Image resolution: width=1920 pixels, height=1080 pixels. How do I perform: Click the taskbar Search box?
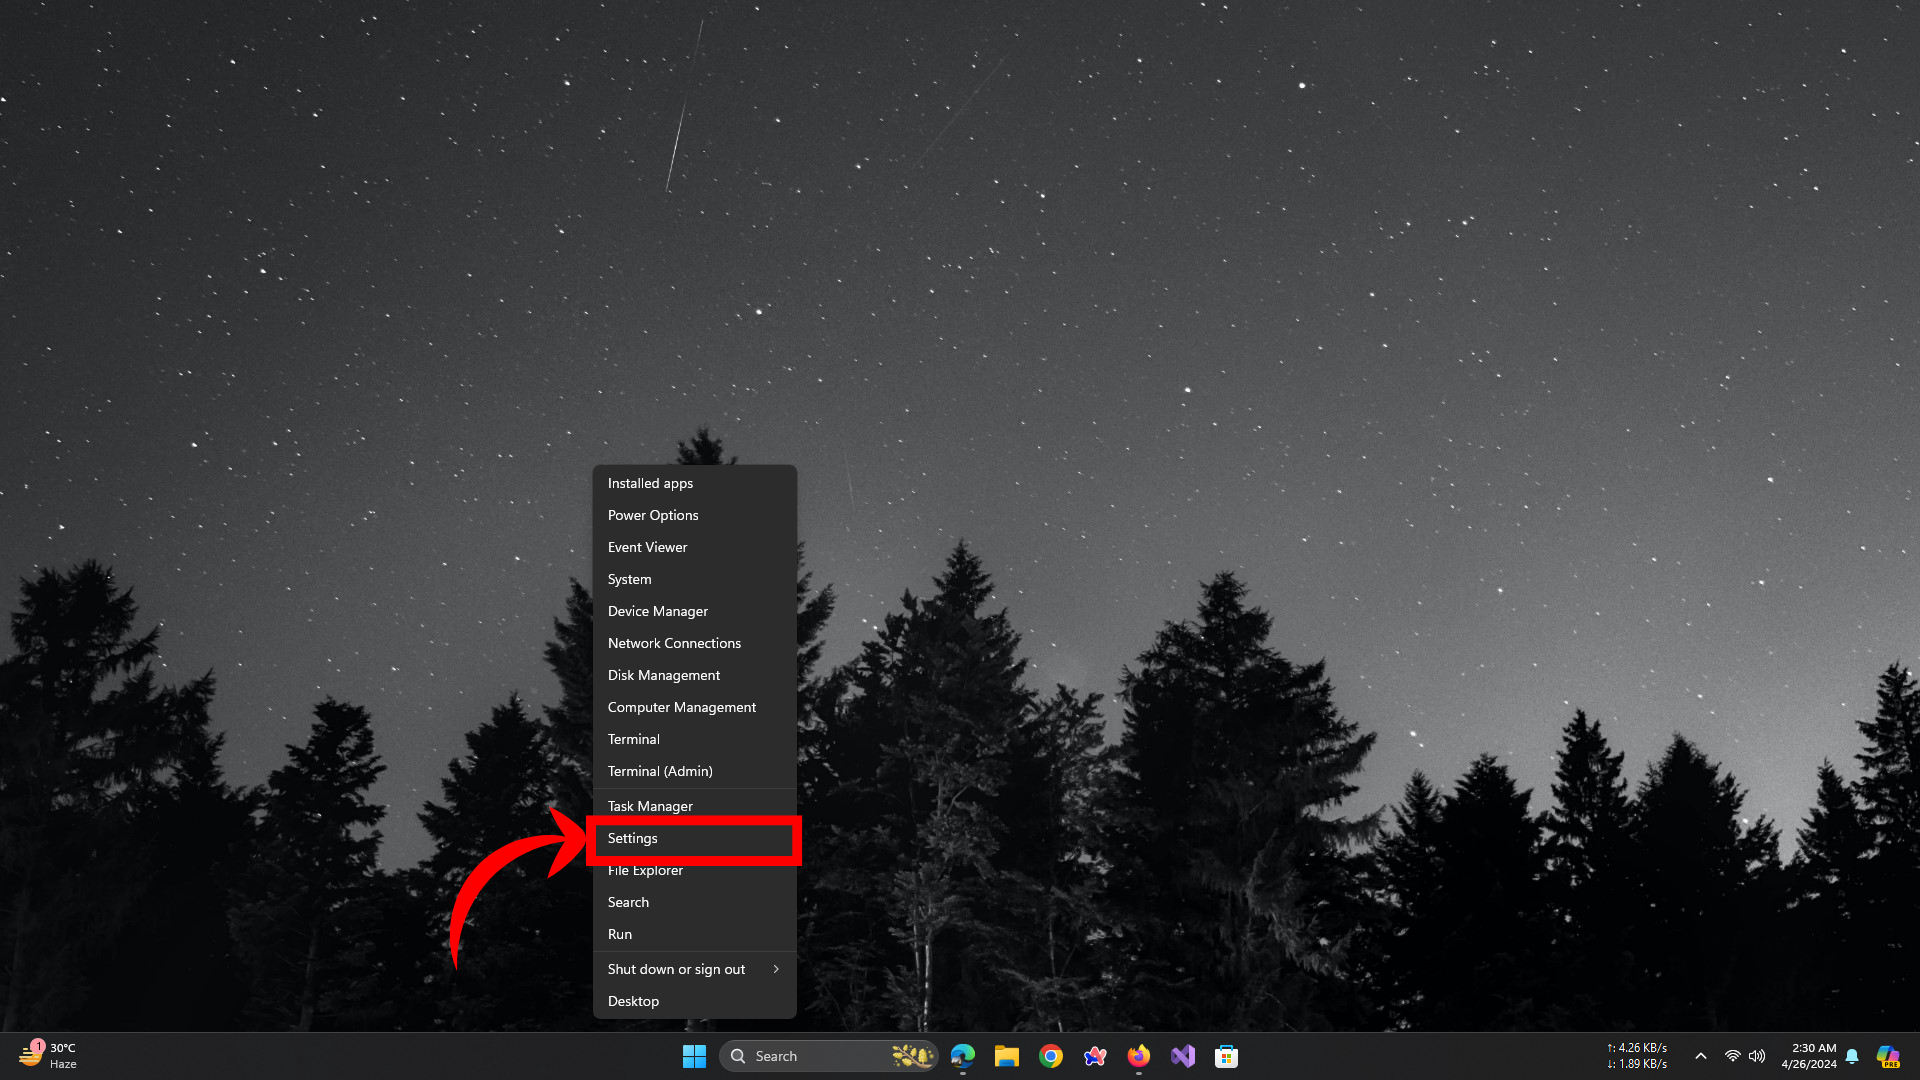point(810,1056)
